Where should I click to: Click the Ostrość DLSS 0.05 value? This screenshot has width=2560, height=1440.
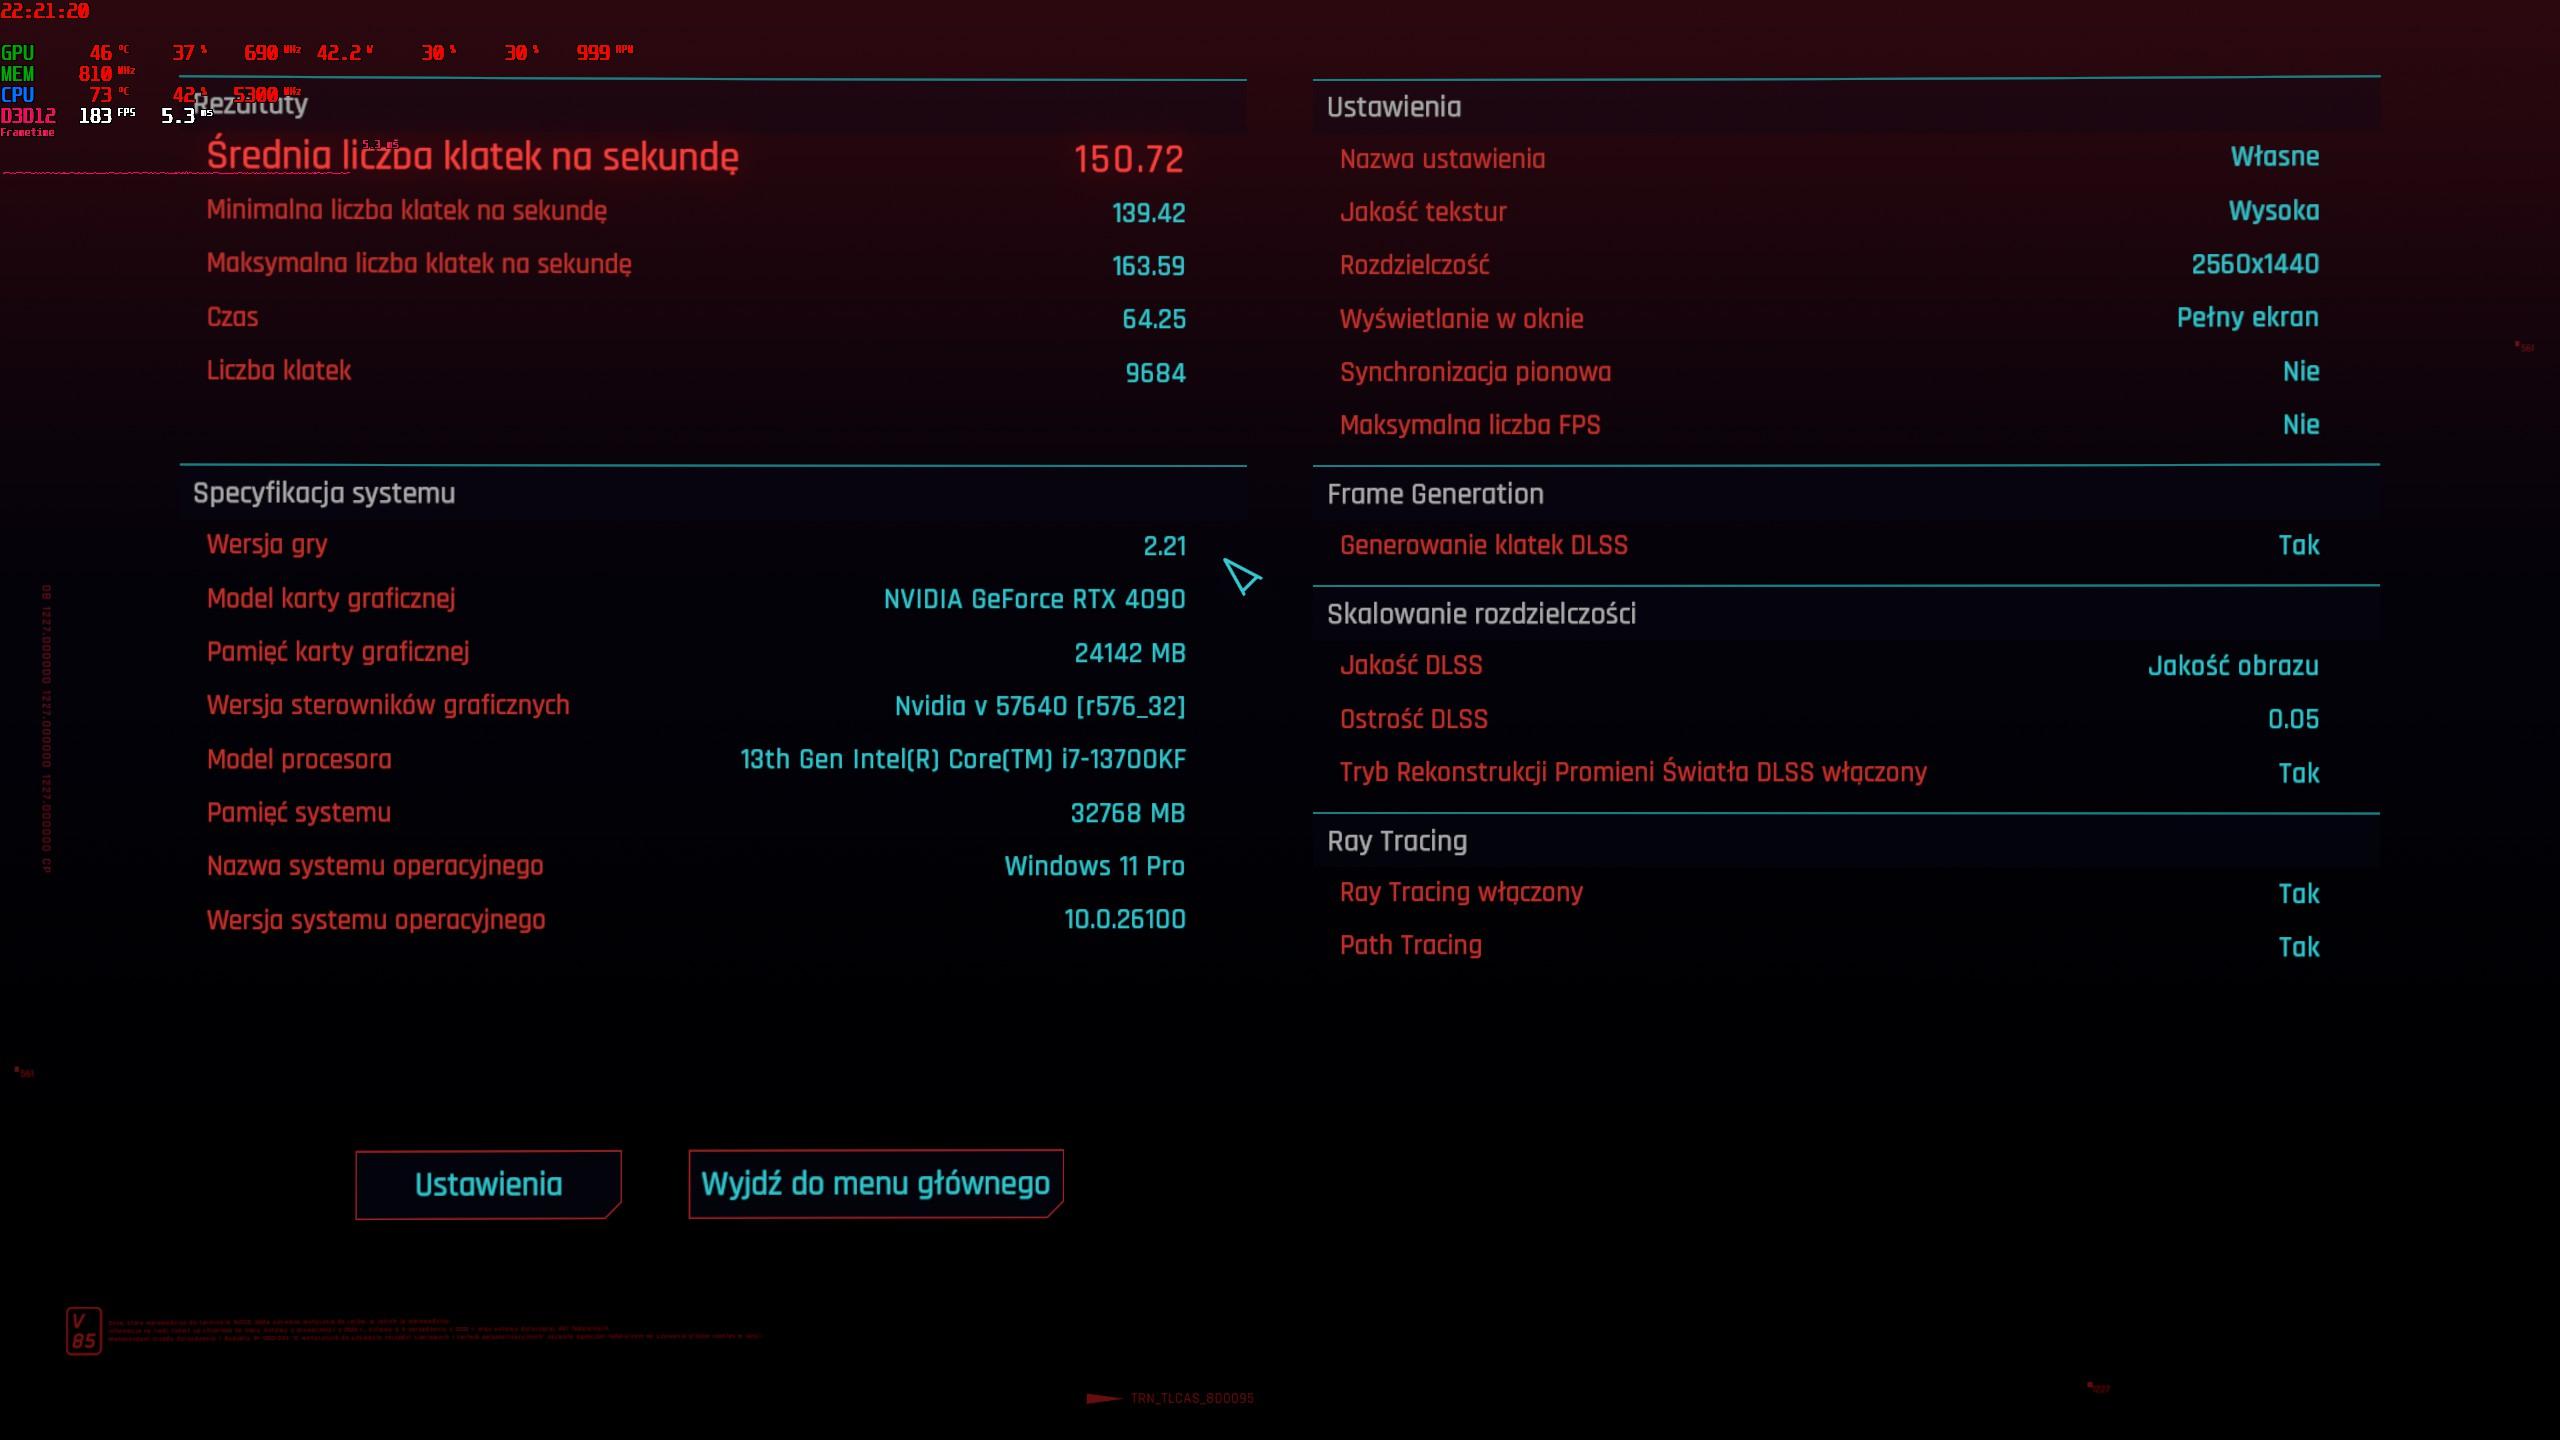point(2292,719)
